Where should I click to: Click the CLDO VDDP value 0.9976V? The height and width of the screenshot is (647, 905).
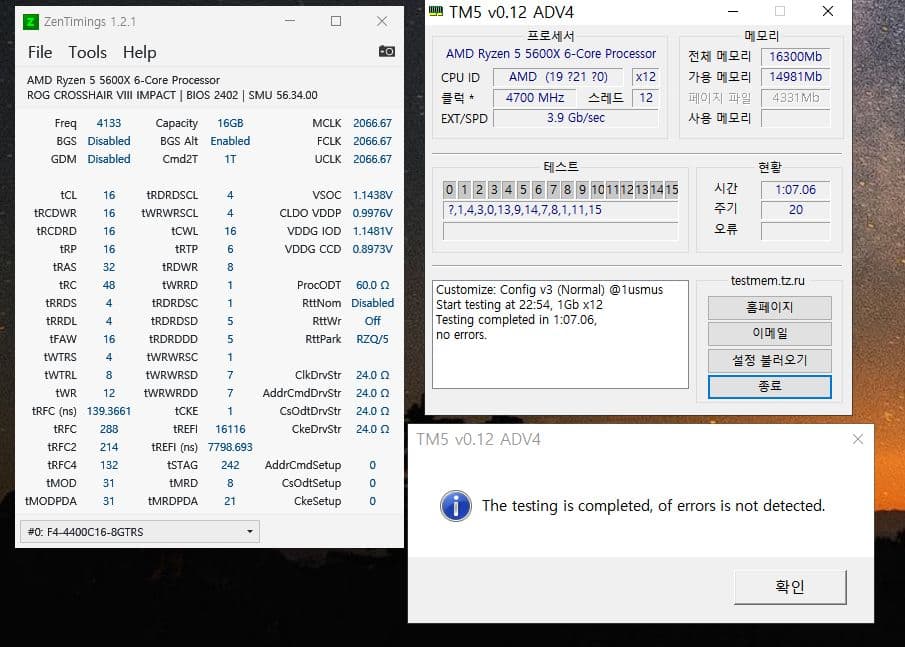click(372, 214)
